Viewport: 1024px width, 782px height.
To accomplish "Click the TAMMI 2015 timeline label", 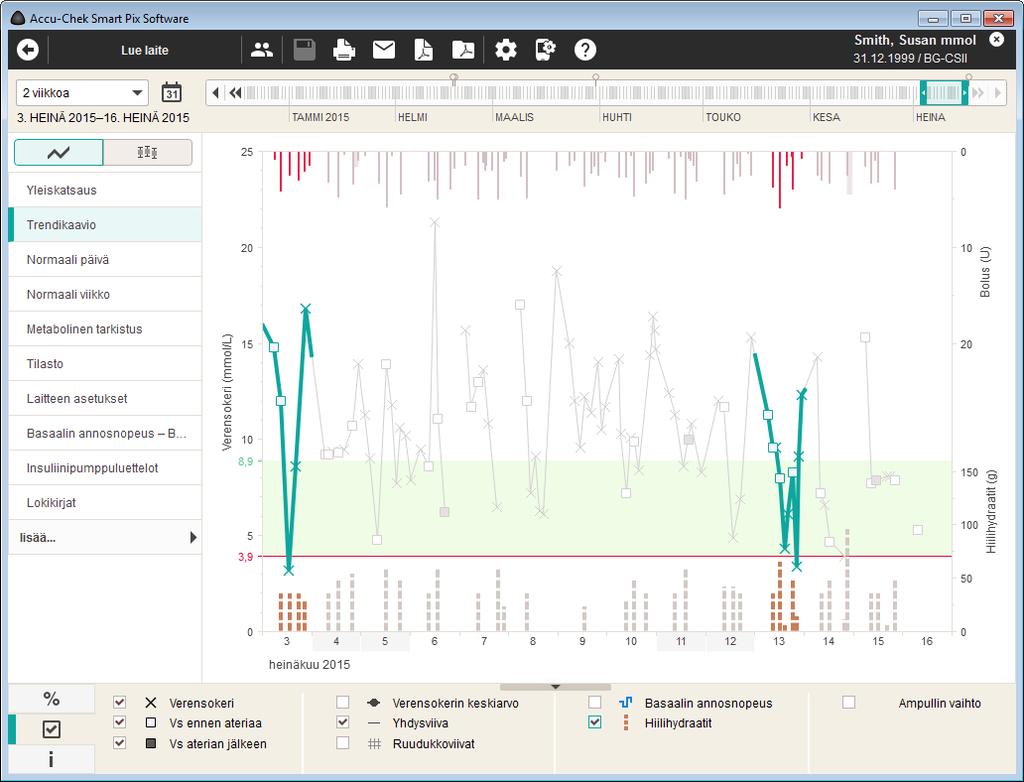I will 321,118.
